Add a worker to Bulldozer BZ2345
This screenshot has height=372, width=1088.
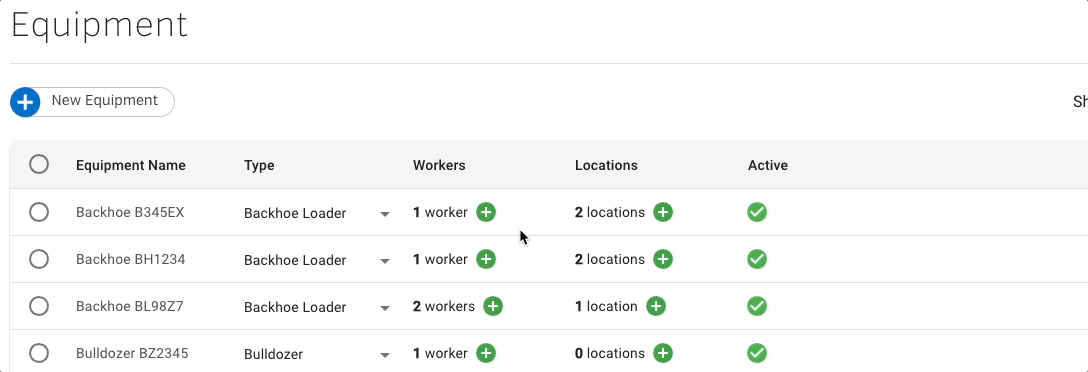click(x=486, y=353)
